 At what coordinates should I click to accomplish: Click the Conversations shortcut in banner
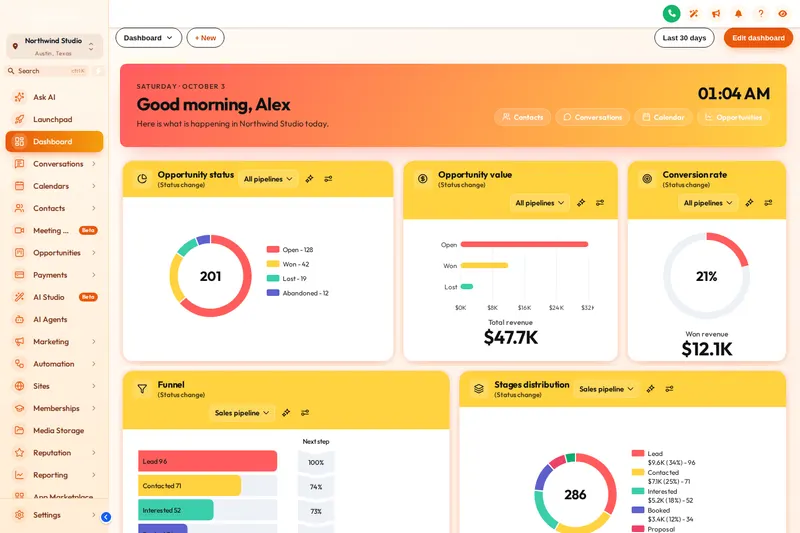(592, 117)
